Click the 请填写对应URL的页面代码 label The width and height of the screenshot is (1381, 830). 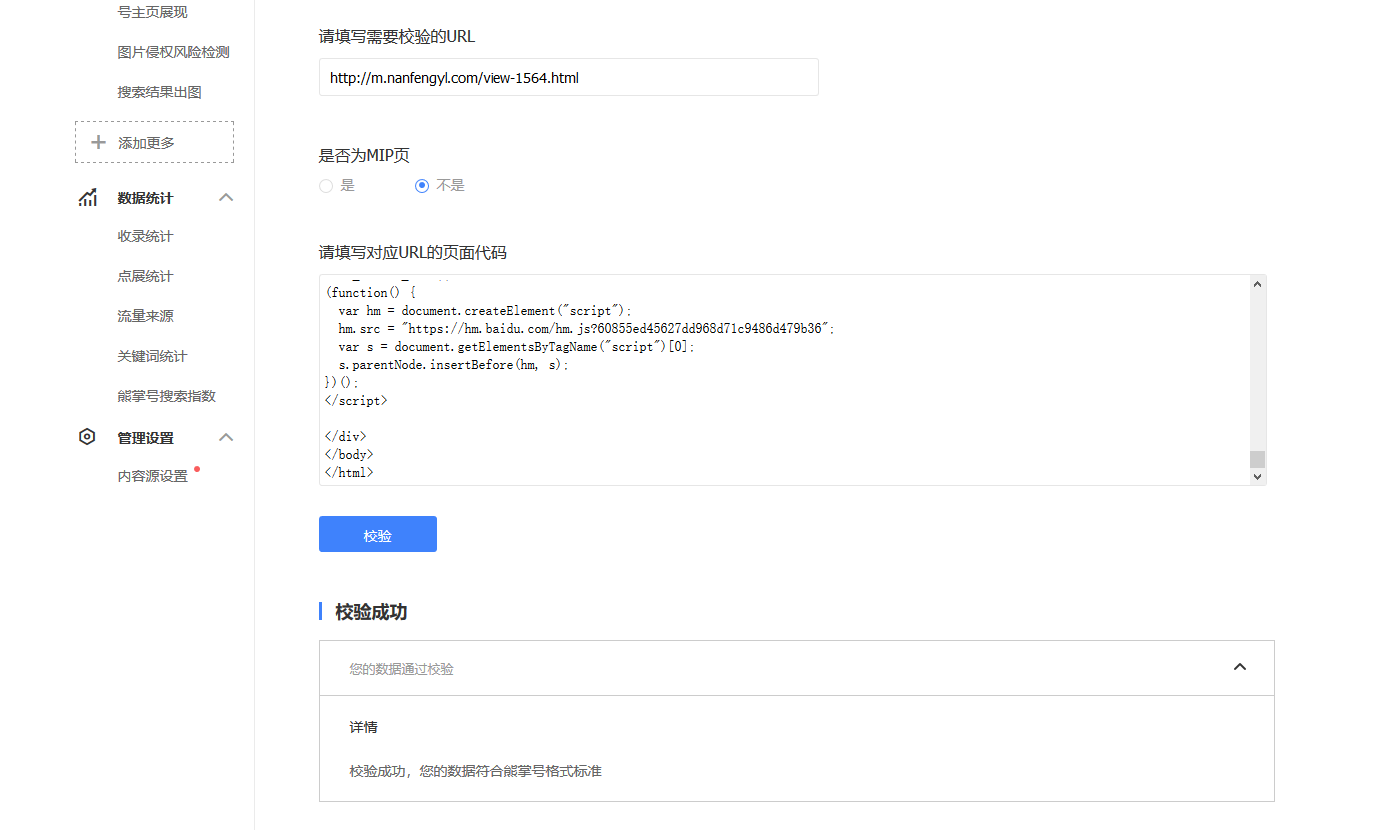413,252
